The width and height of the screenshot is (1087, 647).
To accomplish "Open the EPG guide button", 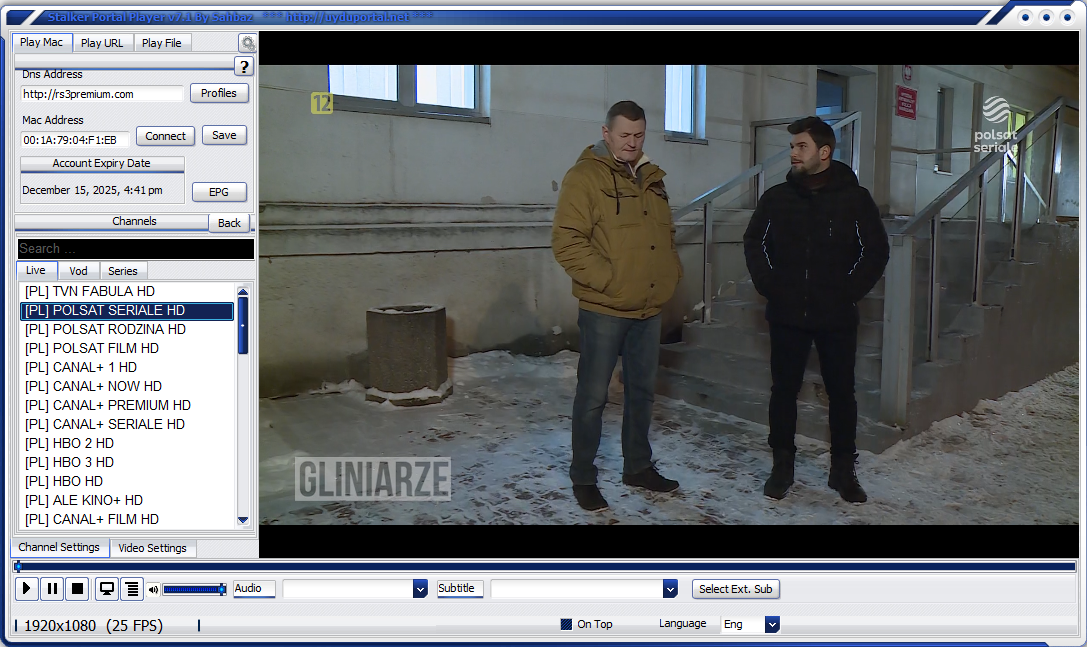I will pos(219,192).
